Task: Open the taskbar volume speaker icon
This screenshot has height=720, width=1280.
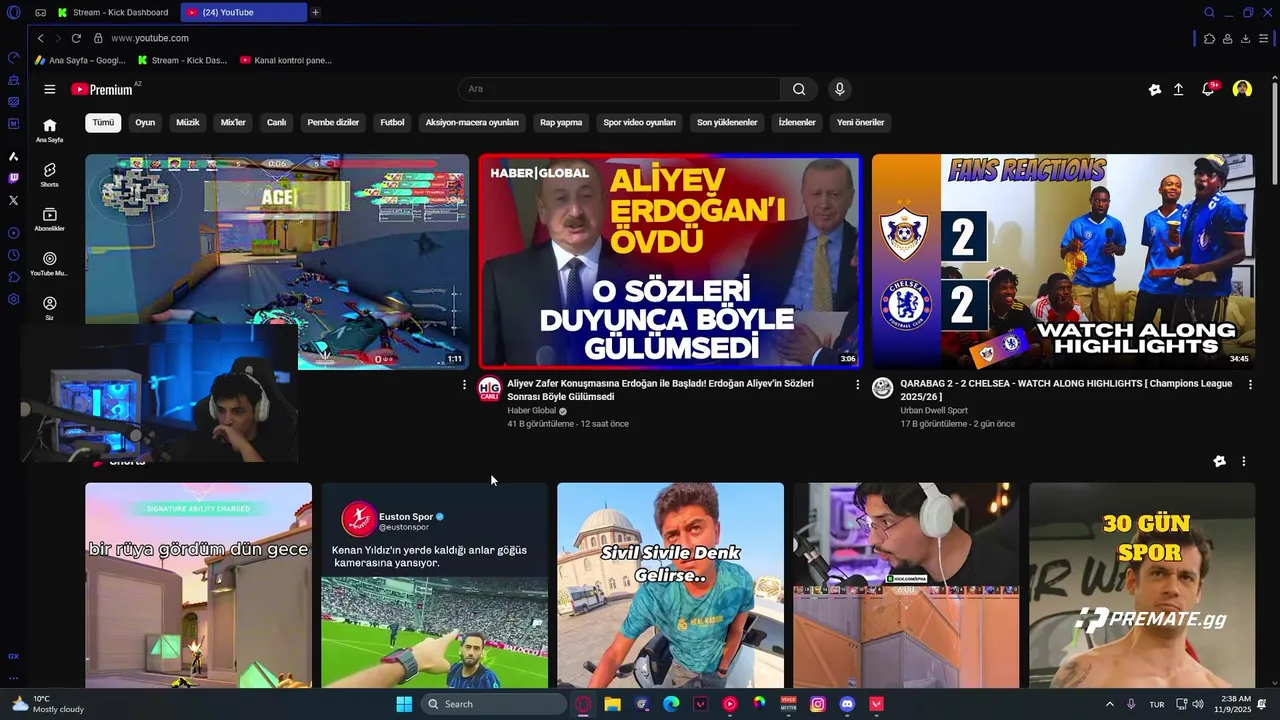Action: pos(1198,704)
